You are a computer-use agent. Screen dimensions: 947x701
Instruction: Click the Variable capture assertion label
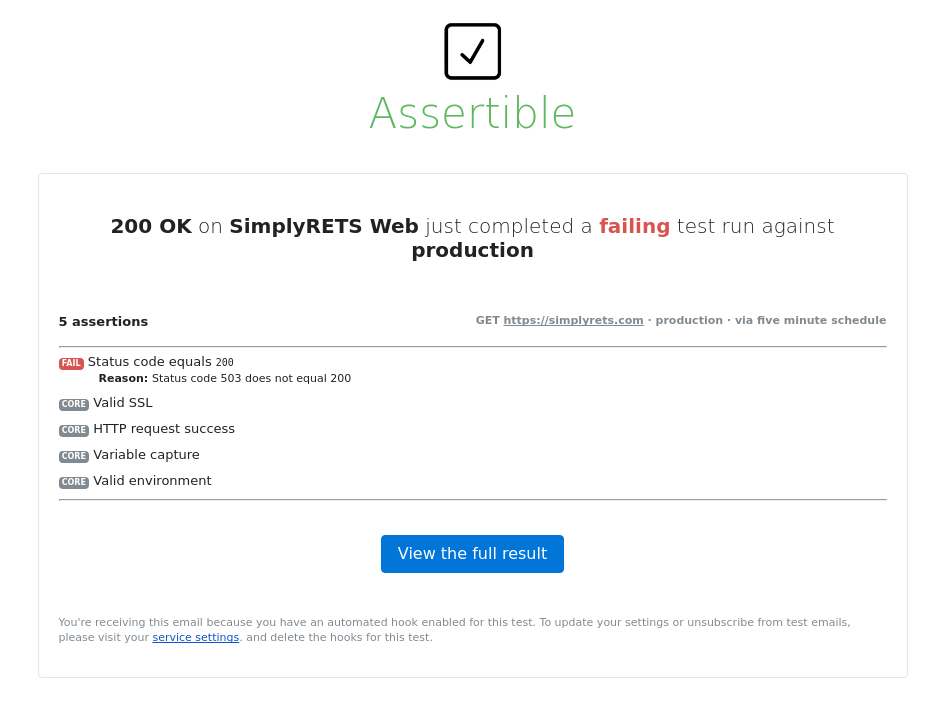[146, 455]
